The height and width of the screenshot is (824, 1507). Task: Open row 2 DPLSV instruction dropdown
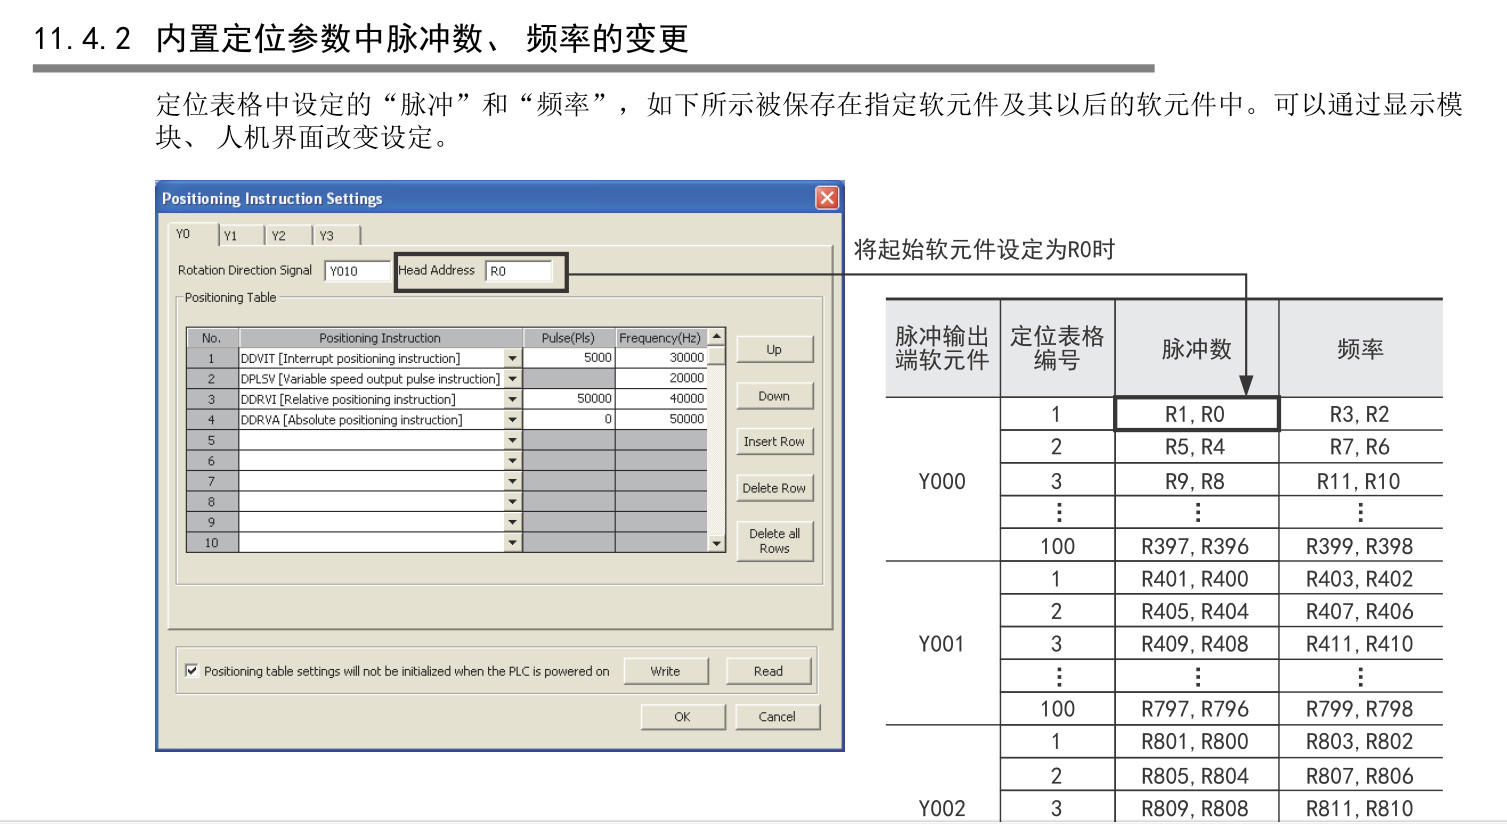[x=512, y=379]
